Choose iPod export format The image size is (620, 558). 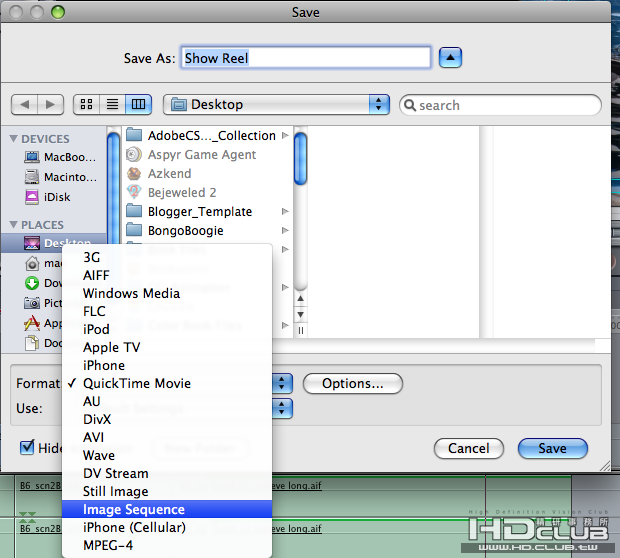coord(167,329)
